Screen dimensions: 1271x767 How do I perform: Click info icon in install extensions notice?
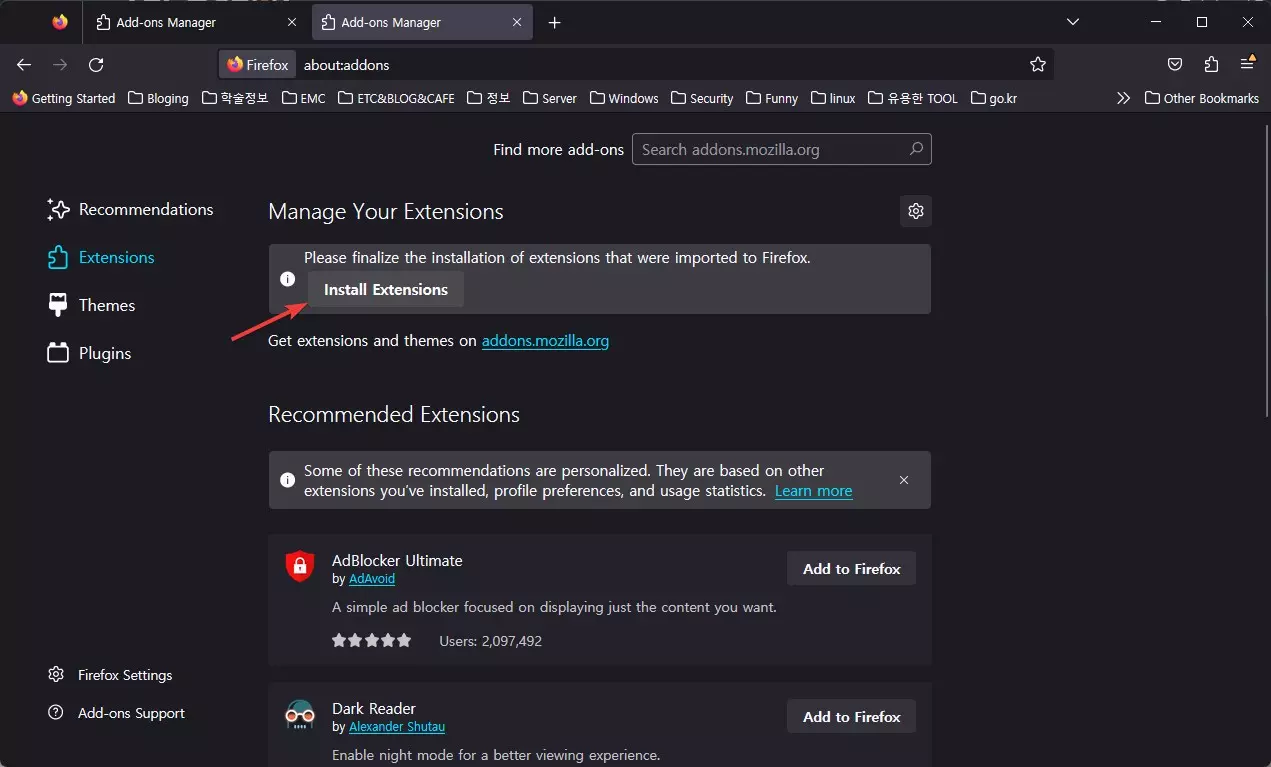point(287,279)
